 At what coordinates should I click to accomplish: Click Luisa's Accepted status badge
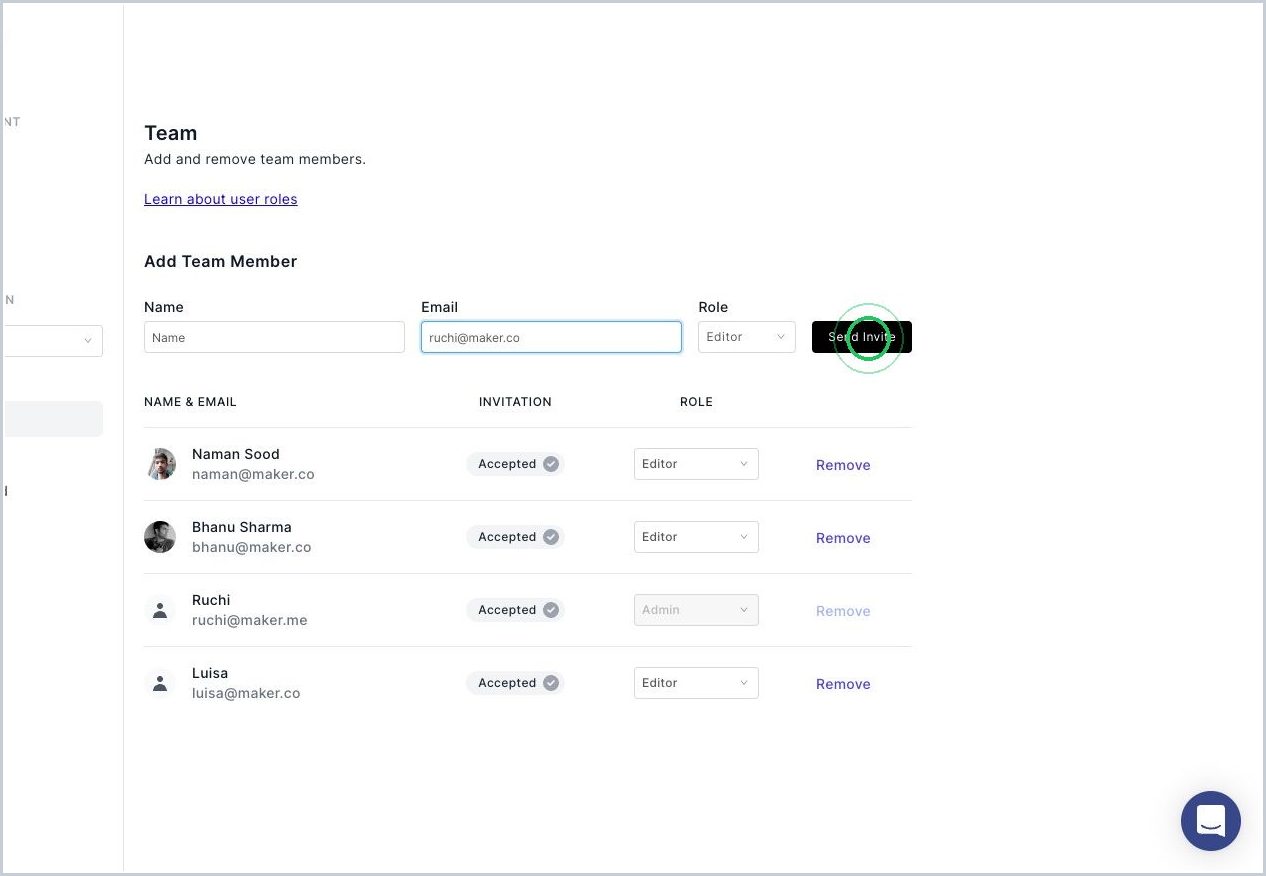(x=515, y=683)
